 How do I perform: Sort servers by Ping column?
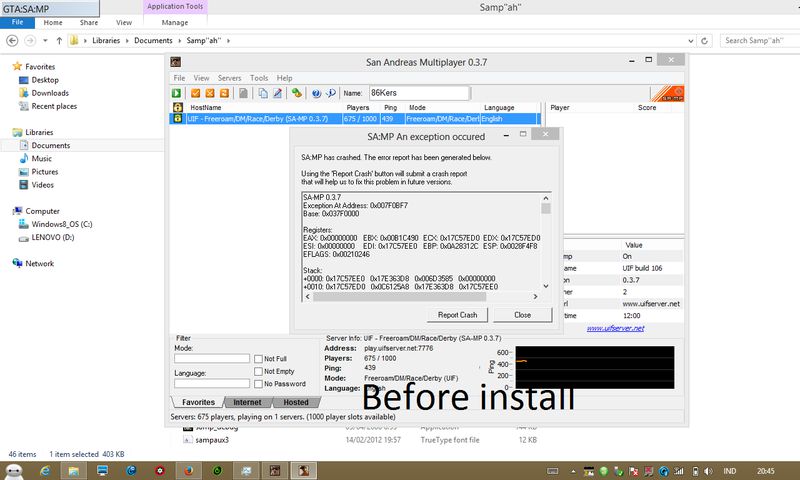tap(390, 108)
